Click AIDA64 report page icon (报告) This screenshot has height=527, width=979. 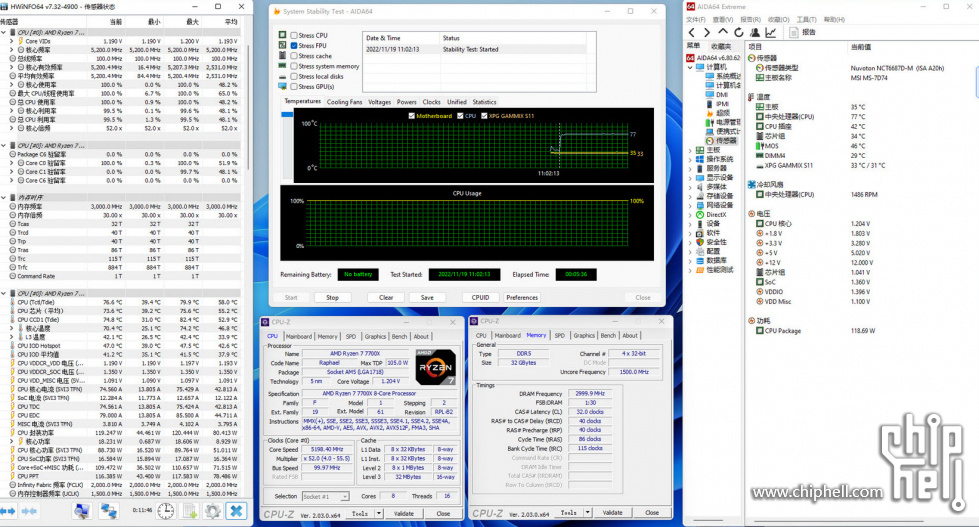tap(794, 32)
